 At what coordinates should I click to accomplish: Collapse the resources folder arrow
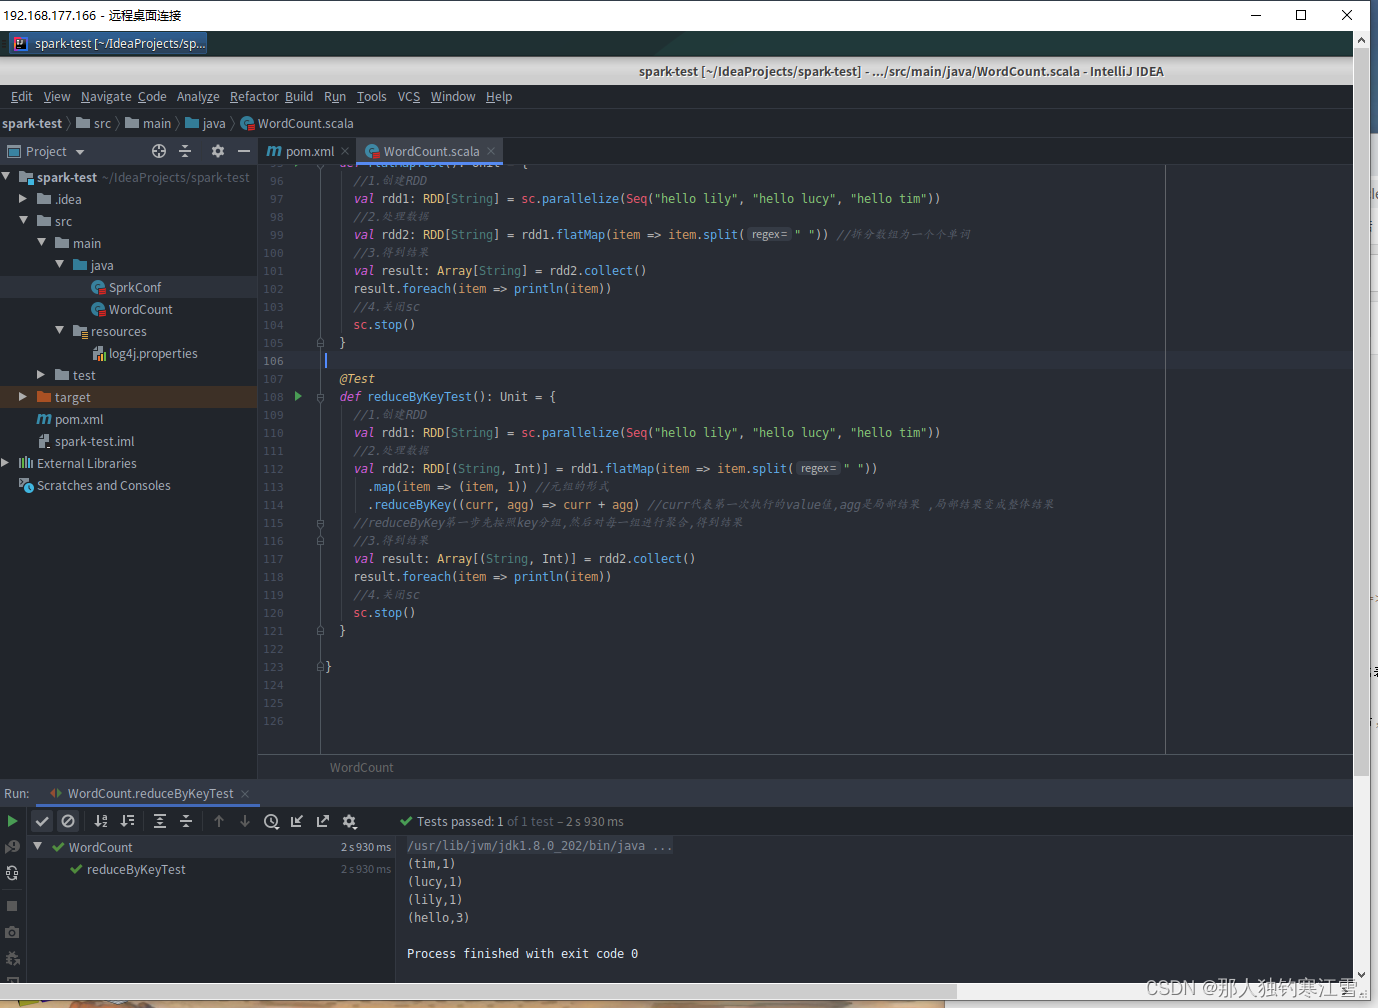click(59, 330)
